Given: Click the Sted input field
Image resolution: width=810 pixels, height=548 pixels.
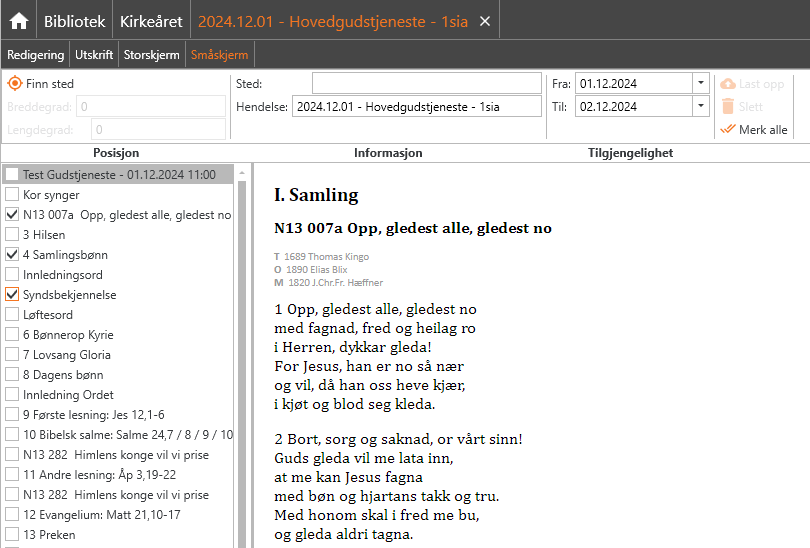Looking at the screenshot, I should tap(427, 83).
